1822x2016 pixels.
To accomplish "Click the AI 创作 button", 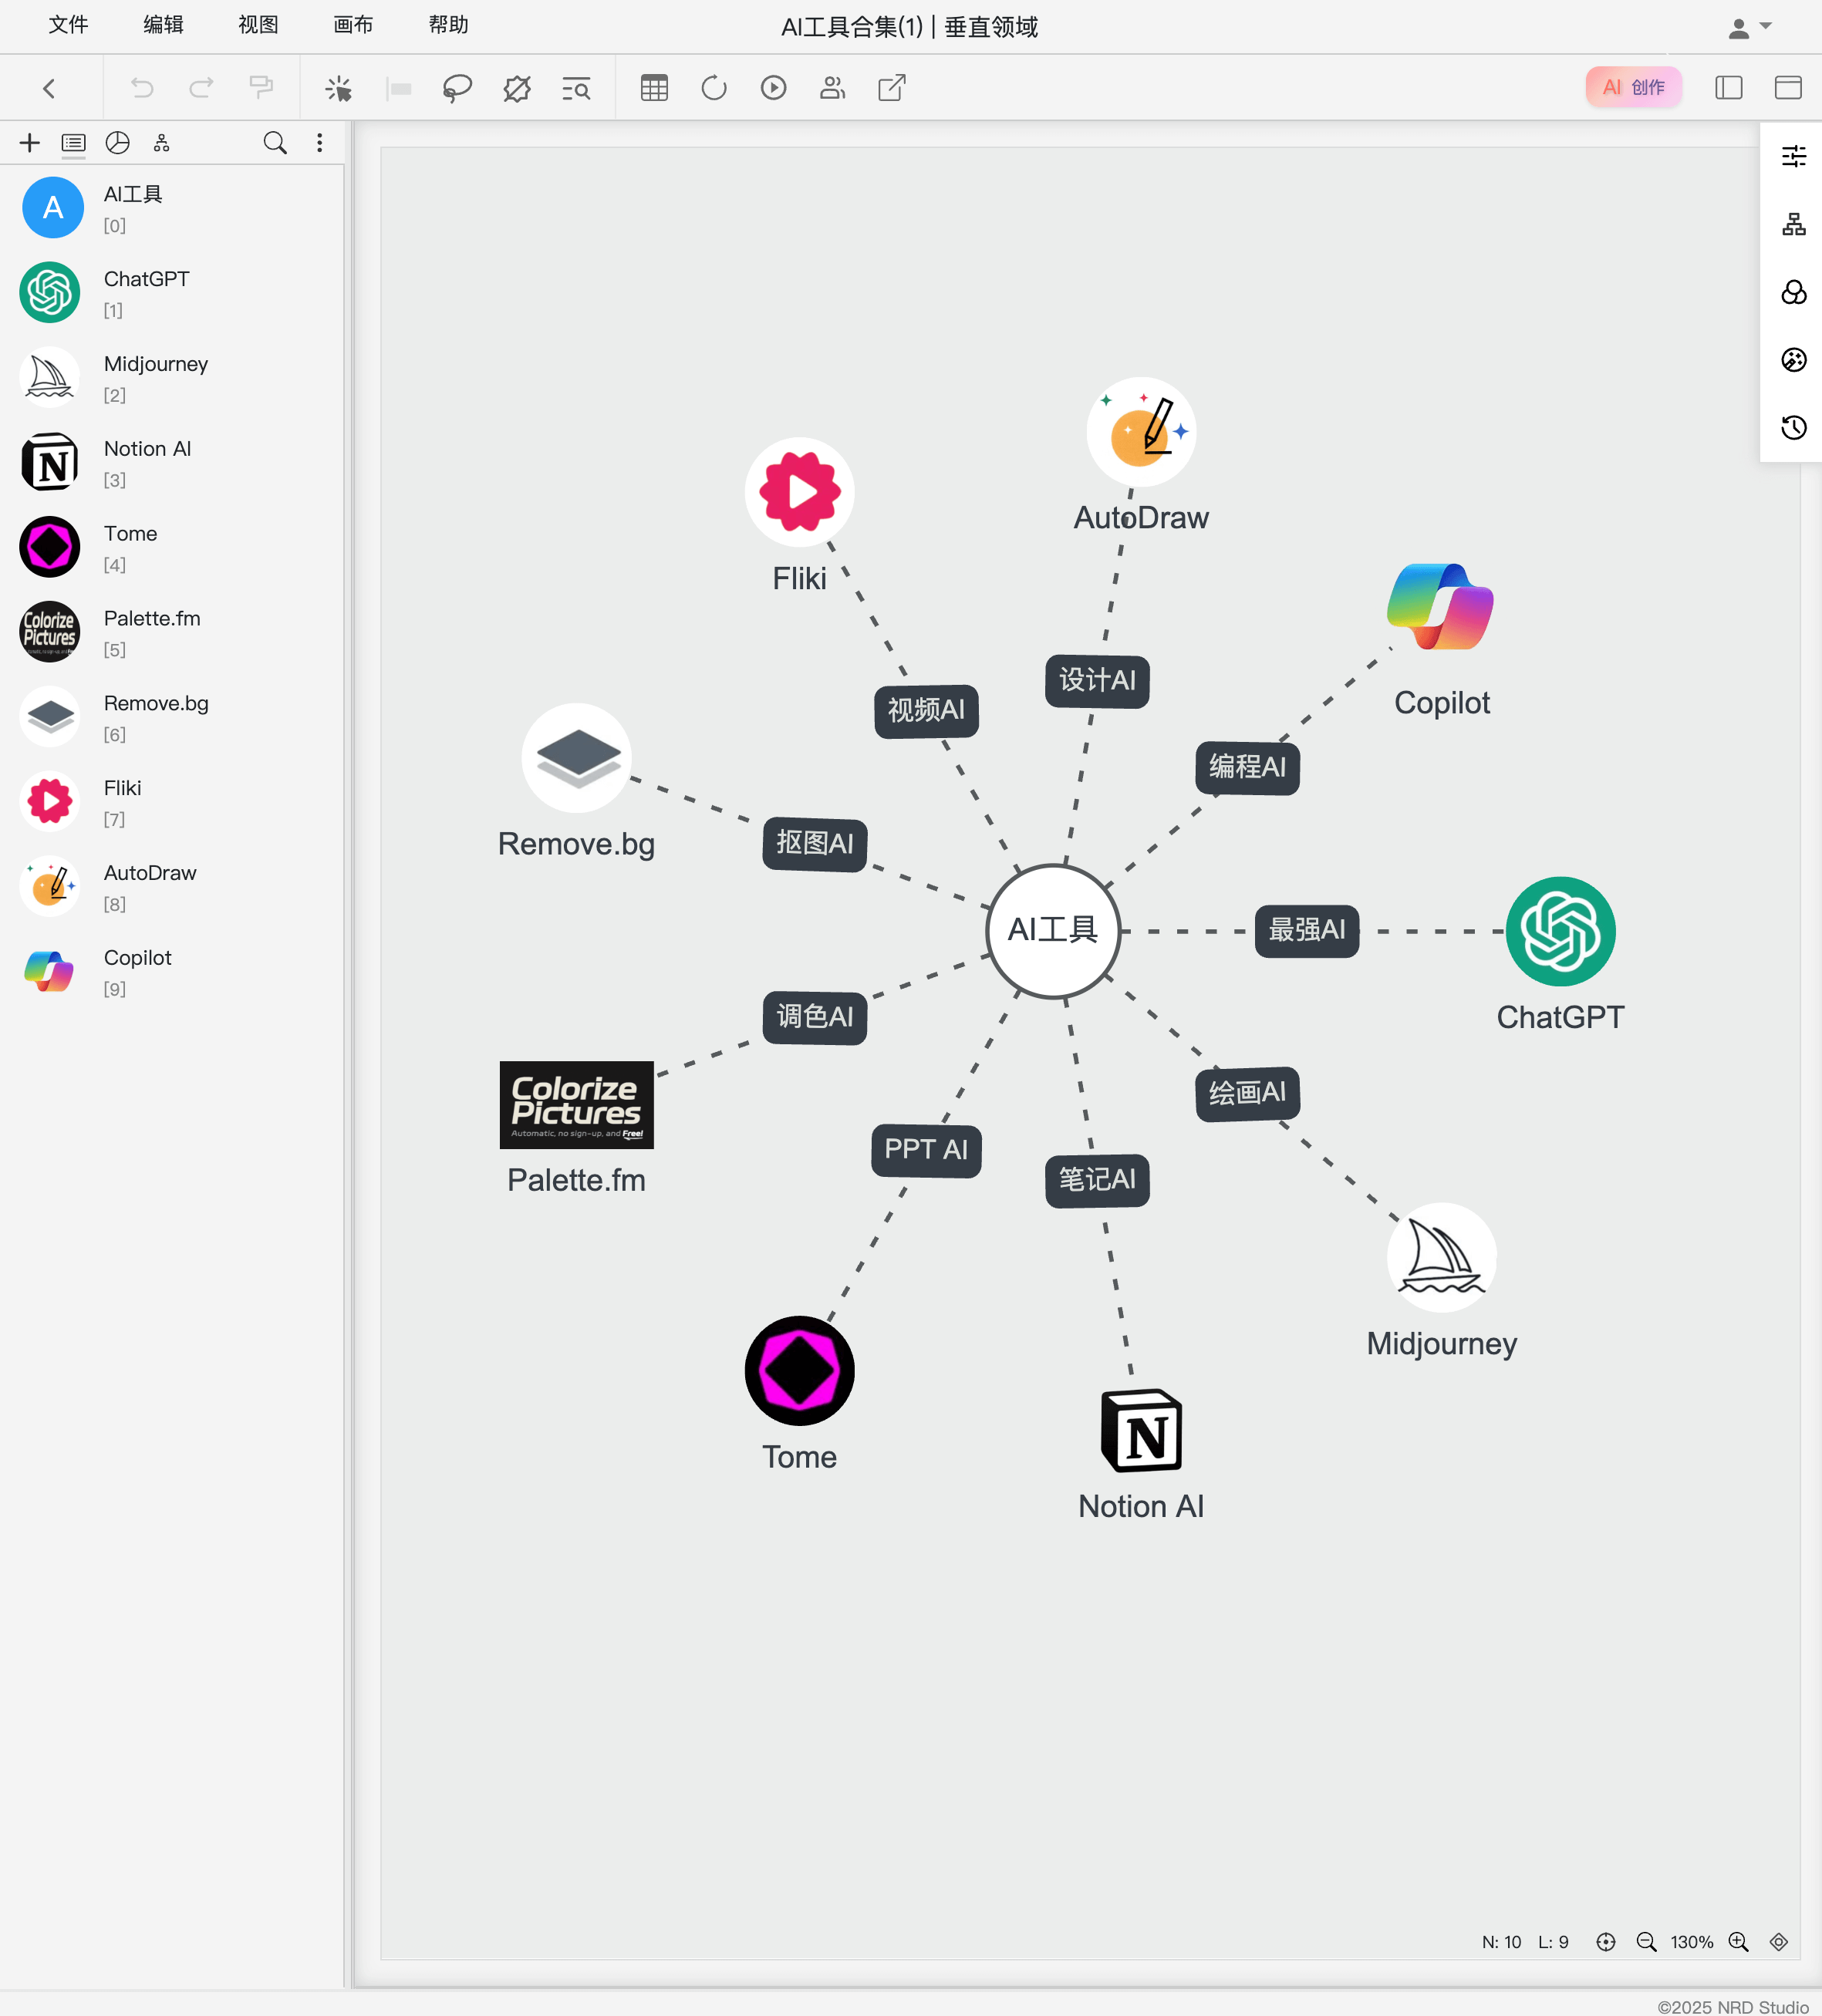I will [1633, 88].
